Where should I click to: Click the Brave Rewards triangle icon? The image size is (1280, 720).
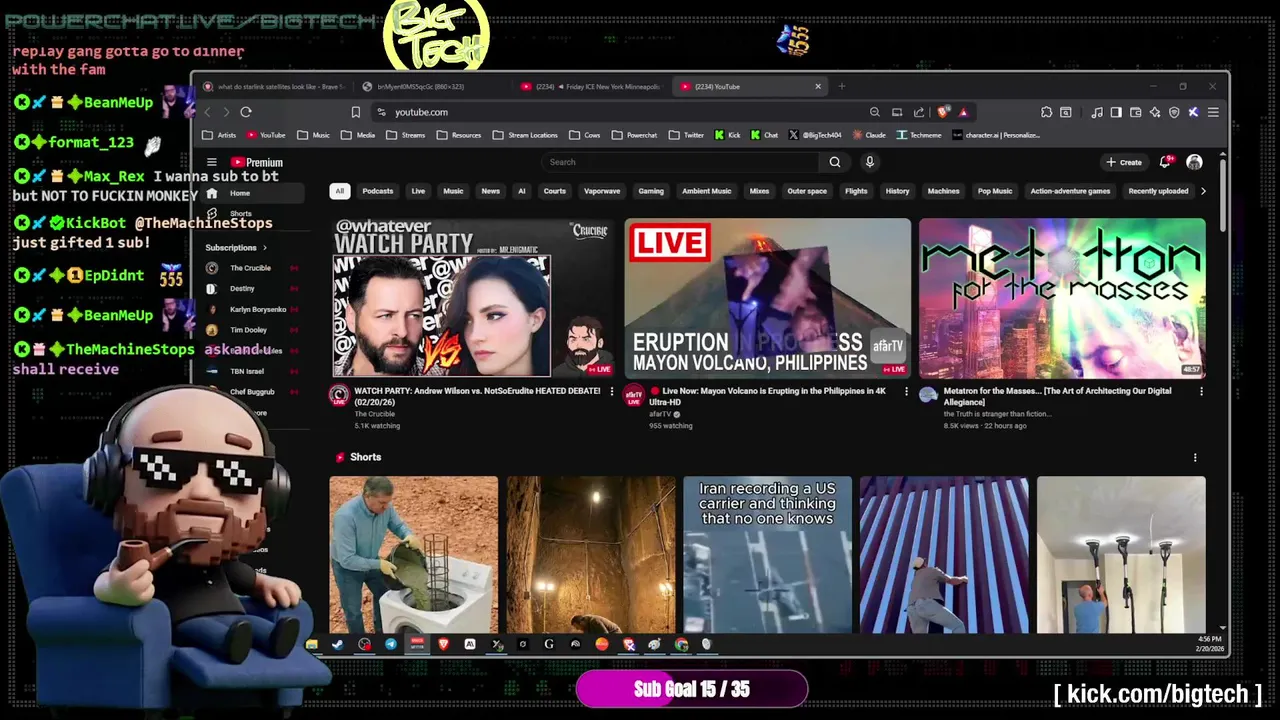pos(963,112)
